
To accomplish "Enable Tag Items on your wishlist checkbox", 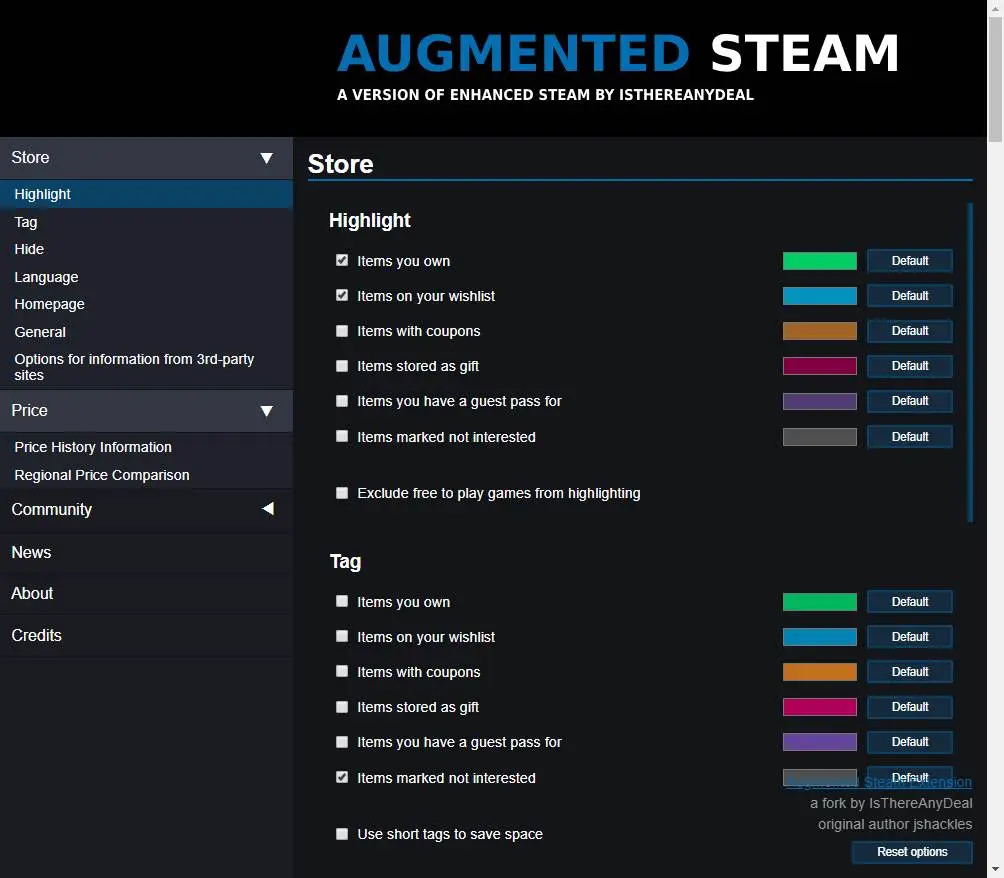I will pyautogui.click(x=342, y=637).
